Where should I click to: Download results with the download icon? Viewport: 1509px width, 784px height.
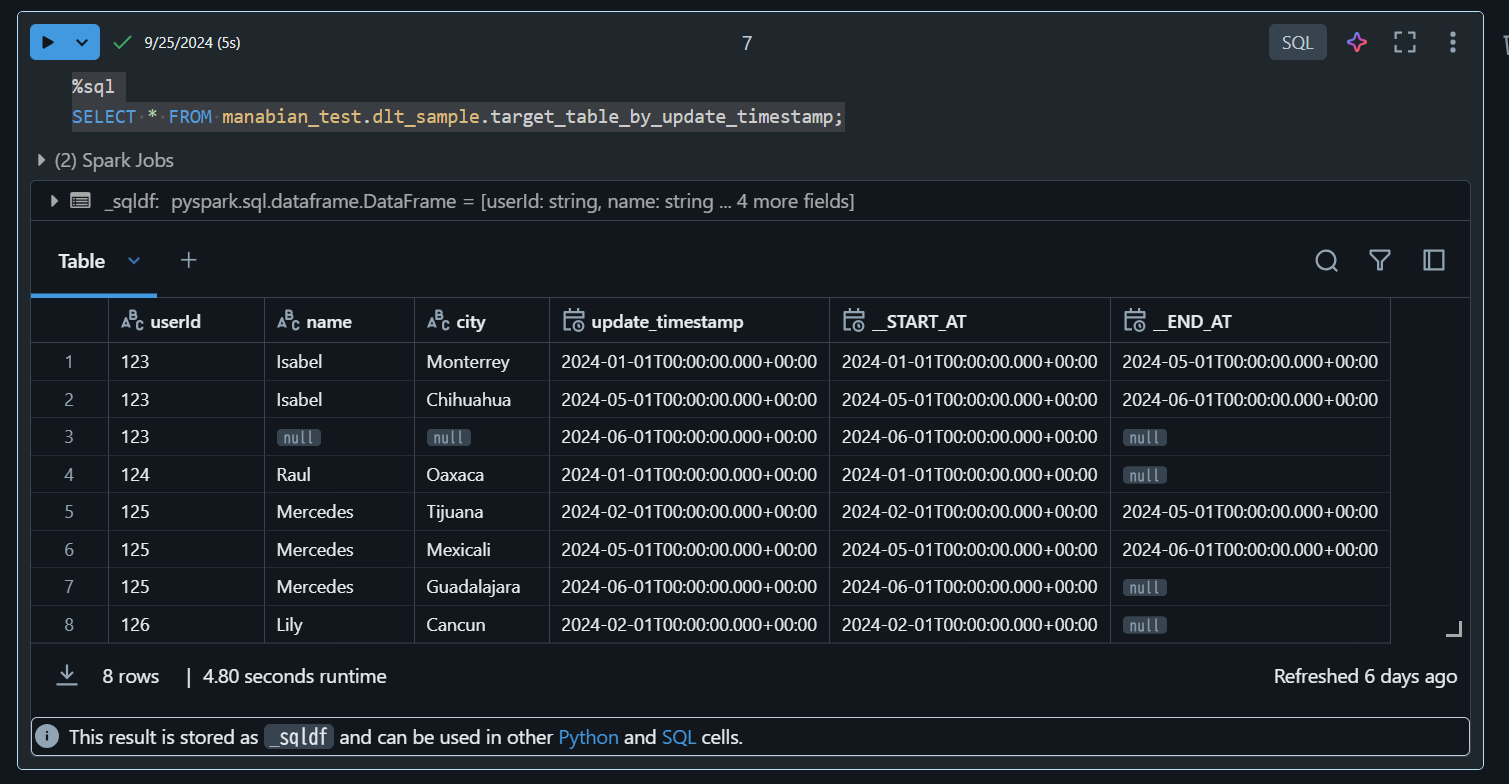pyautogui.click(x=67, y=676)
